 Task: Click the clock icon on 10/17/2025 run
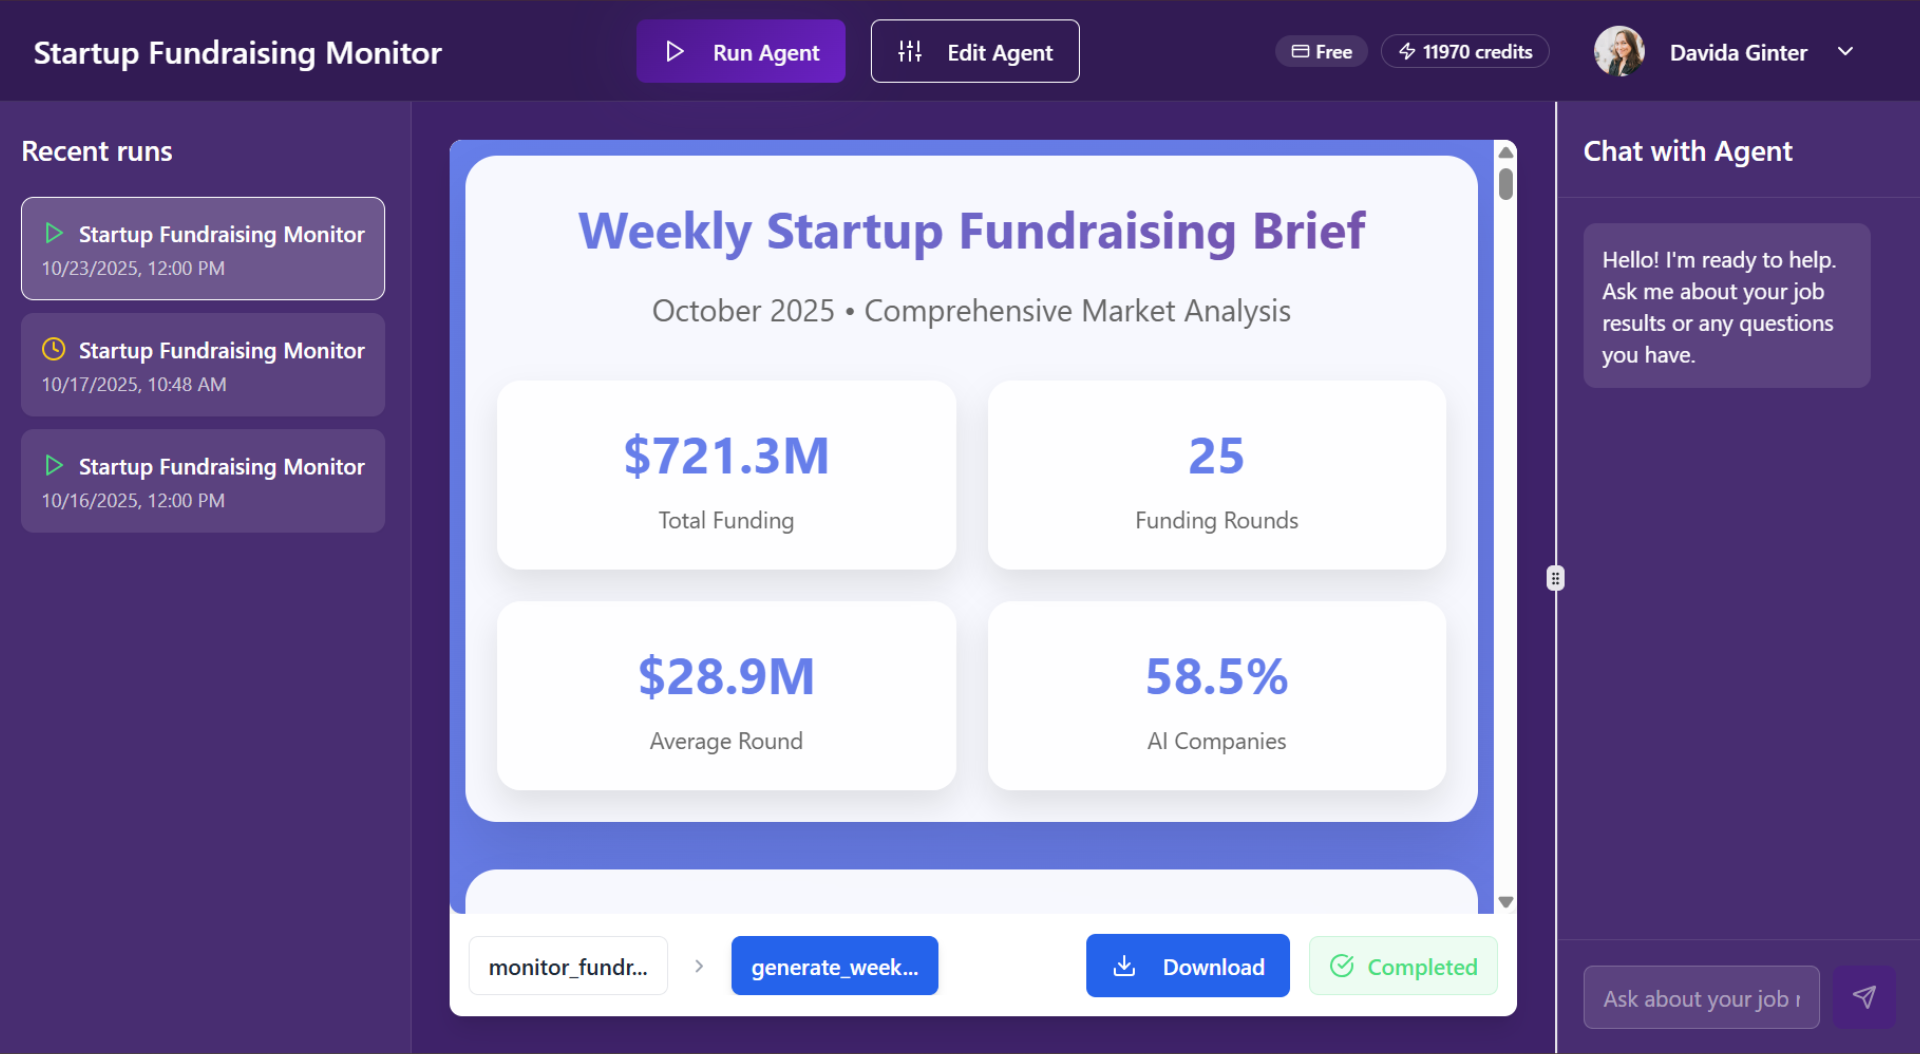pos(54,349)
